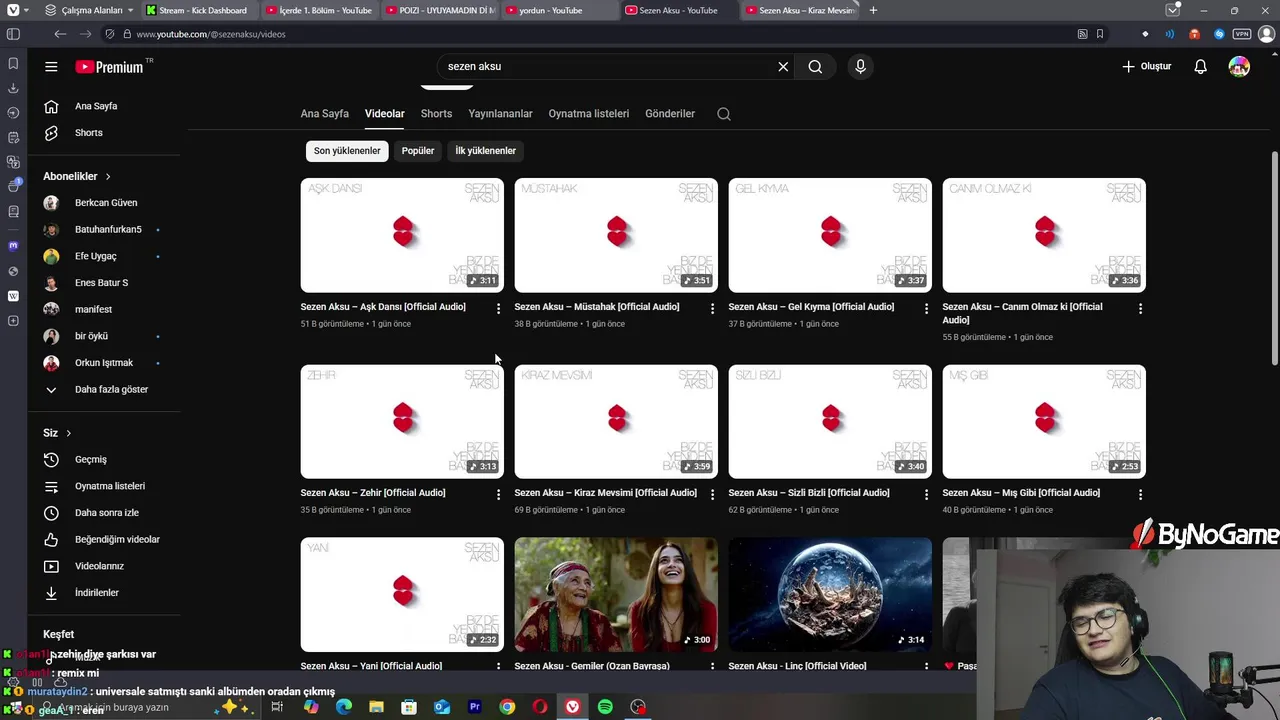The height and width of the screenshot is (720, 1280).
Task: Expand the Siz section chevron
Action: 69,434
